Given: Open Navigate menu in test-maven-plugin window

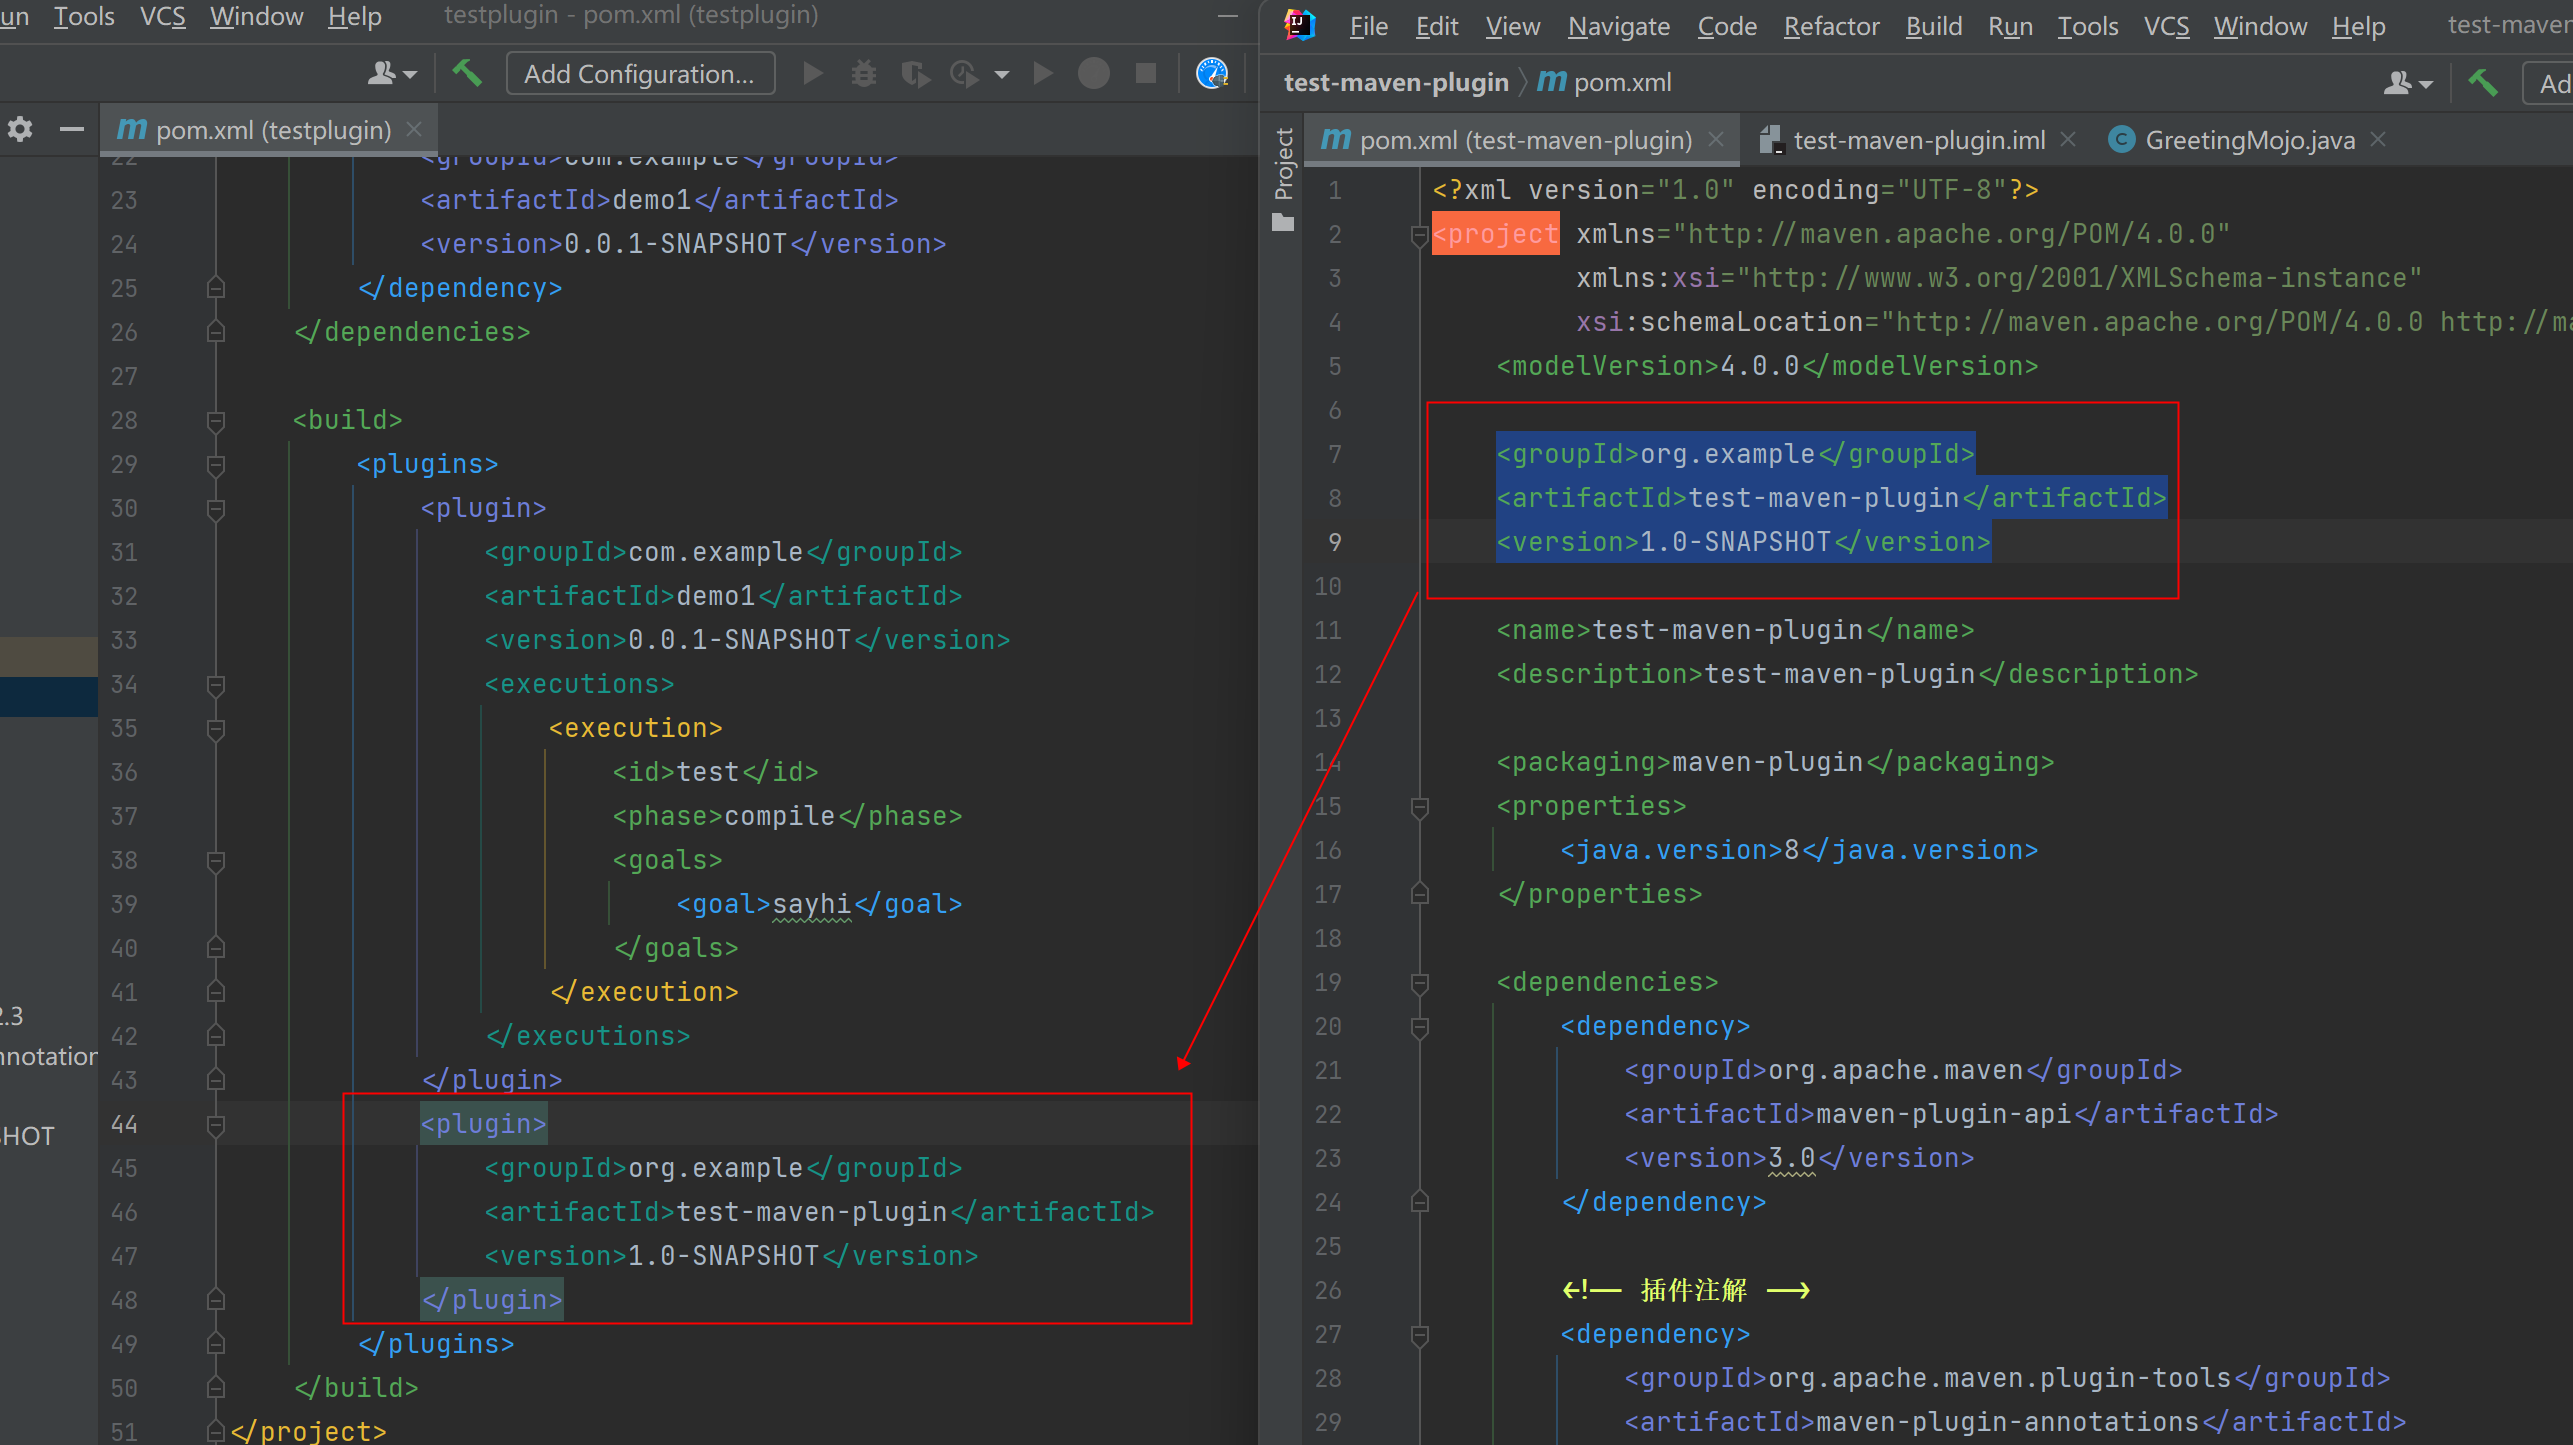Looking at the screenshot, I should click(1619, 26).
